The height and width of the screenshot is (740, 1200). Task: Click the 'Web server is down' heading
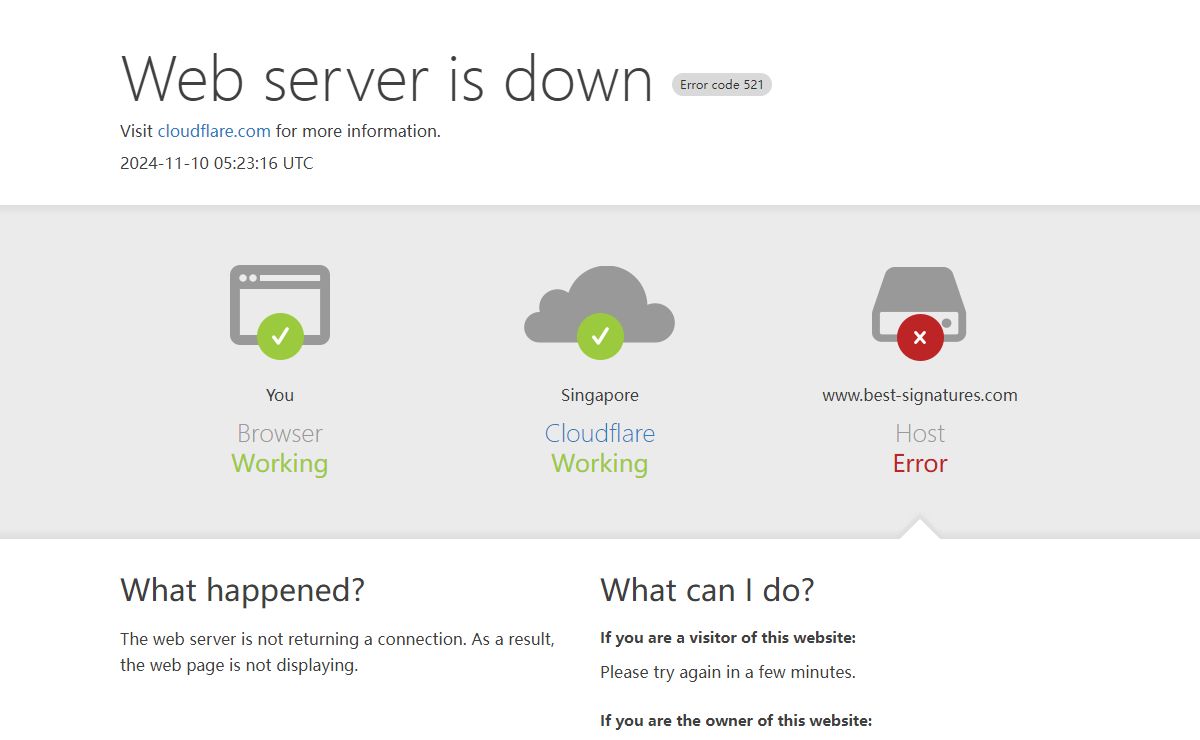tap(386, 79)
